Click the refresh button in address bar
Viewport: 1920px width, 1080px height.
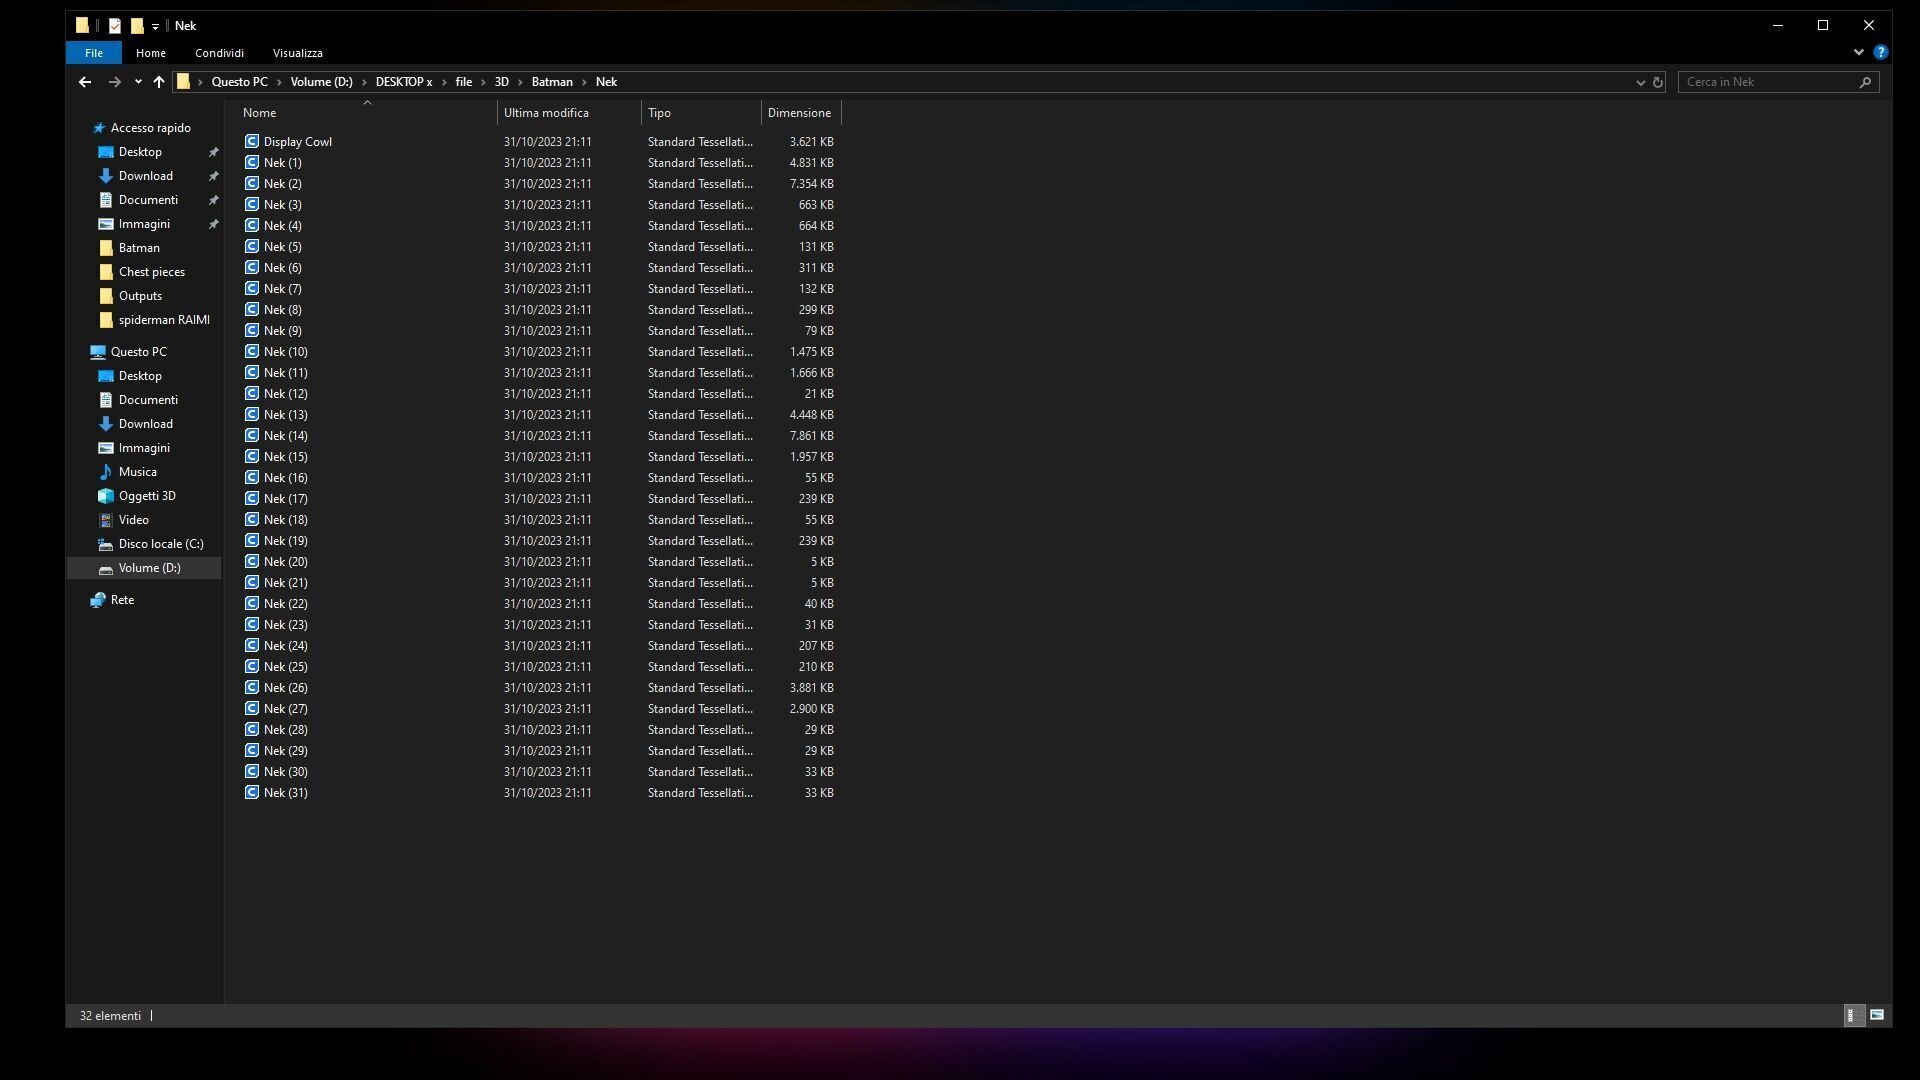[x=1657, y=82]
